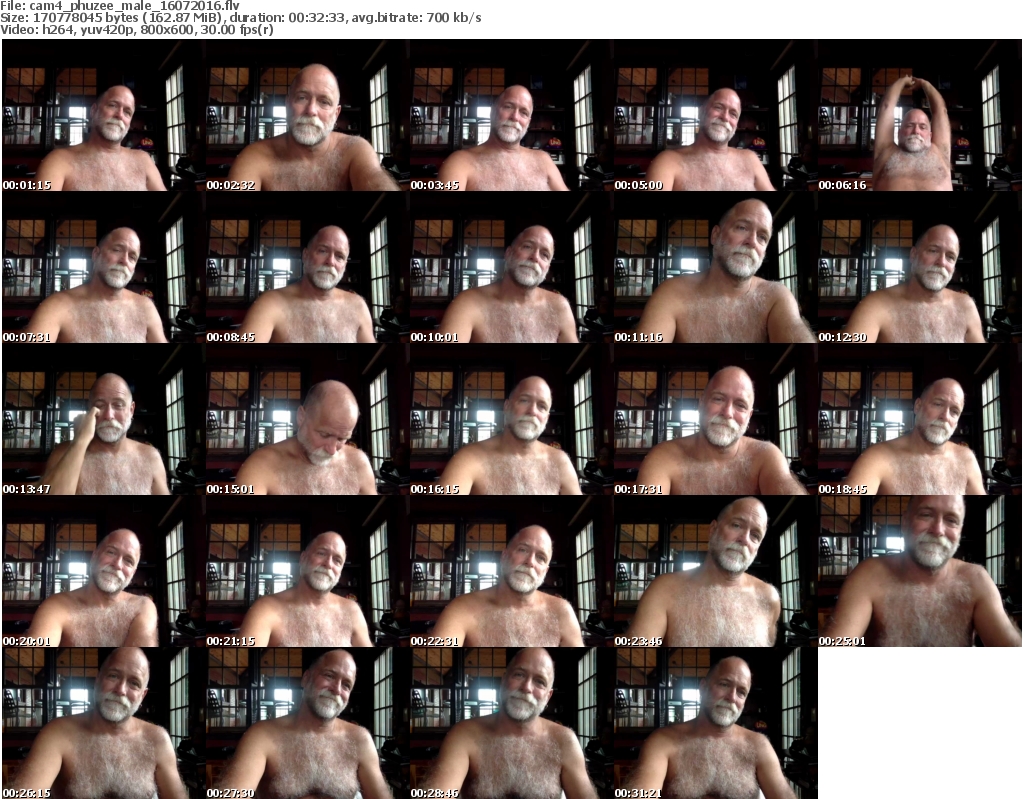1024x799 pixels.
Task: Click the file name cam4_phuzee_male_16072016.flv
Action: [x=134, y=6]
